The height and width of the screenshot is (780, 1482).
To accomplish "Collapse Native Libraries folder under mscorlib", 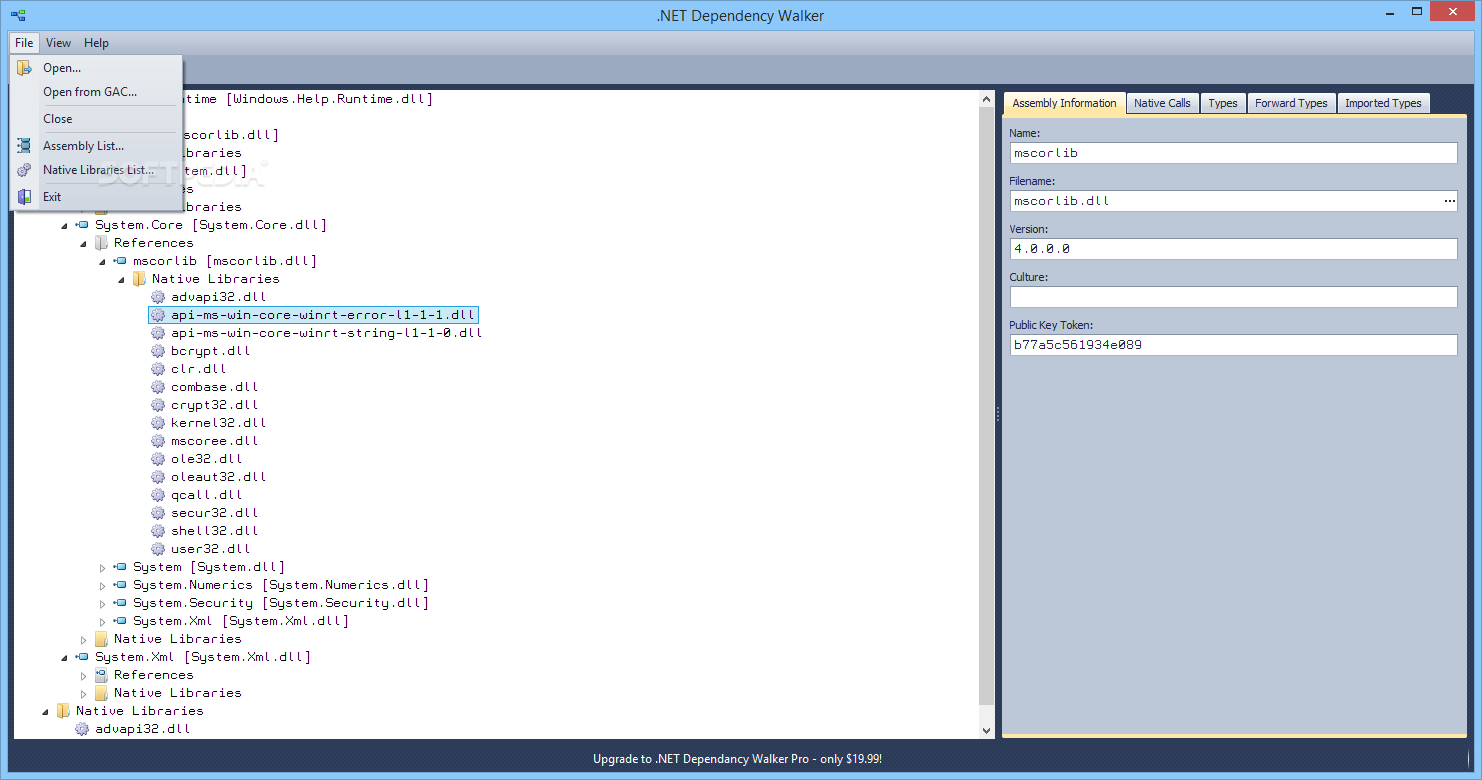I will point(121,280).
